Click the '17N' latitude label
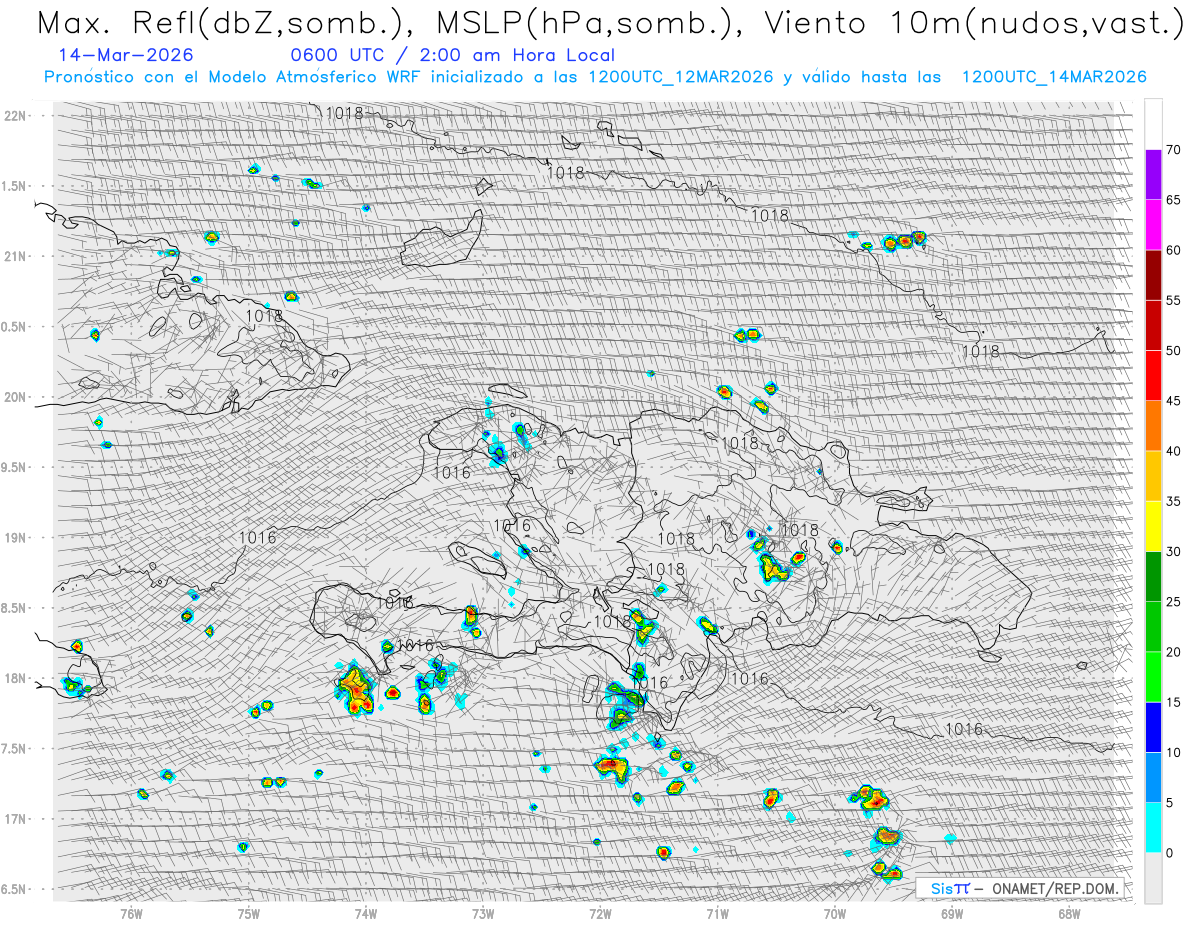1200x927 pixels. [15, 818]
